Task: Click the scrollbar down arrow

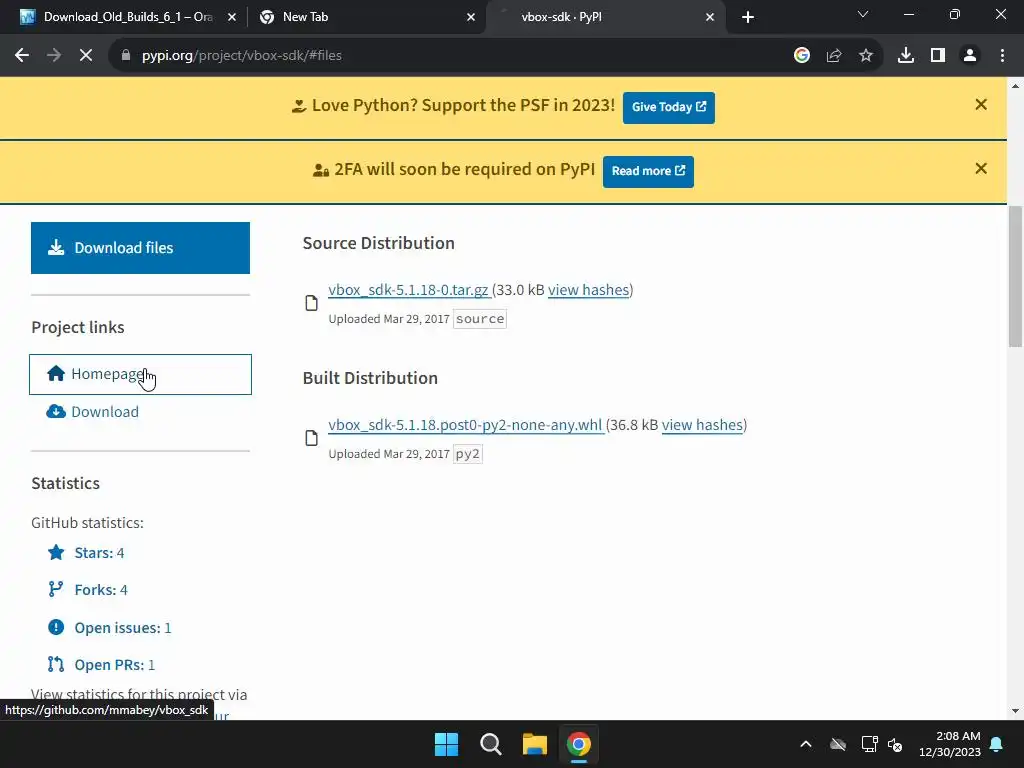Action: coord(1015,711)
